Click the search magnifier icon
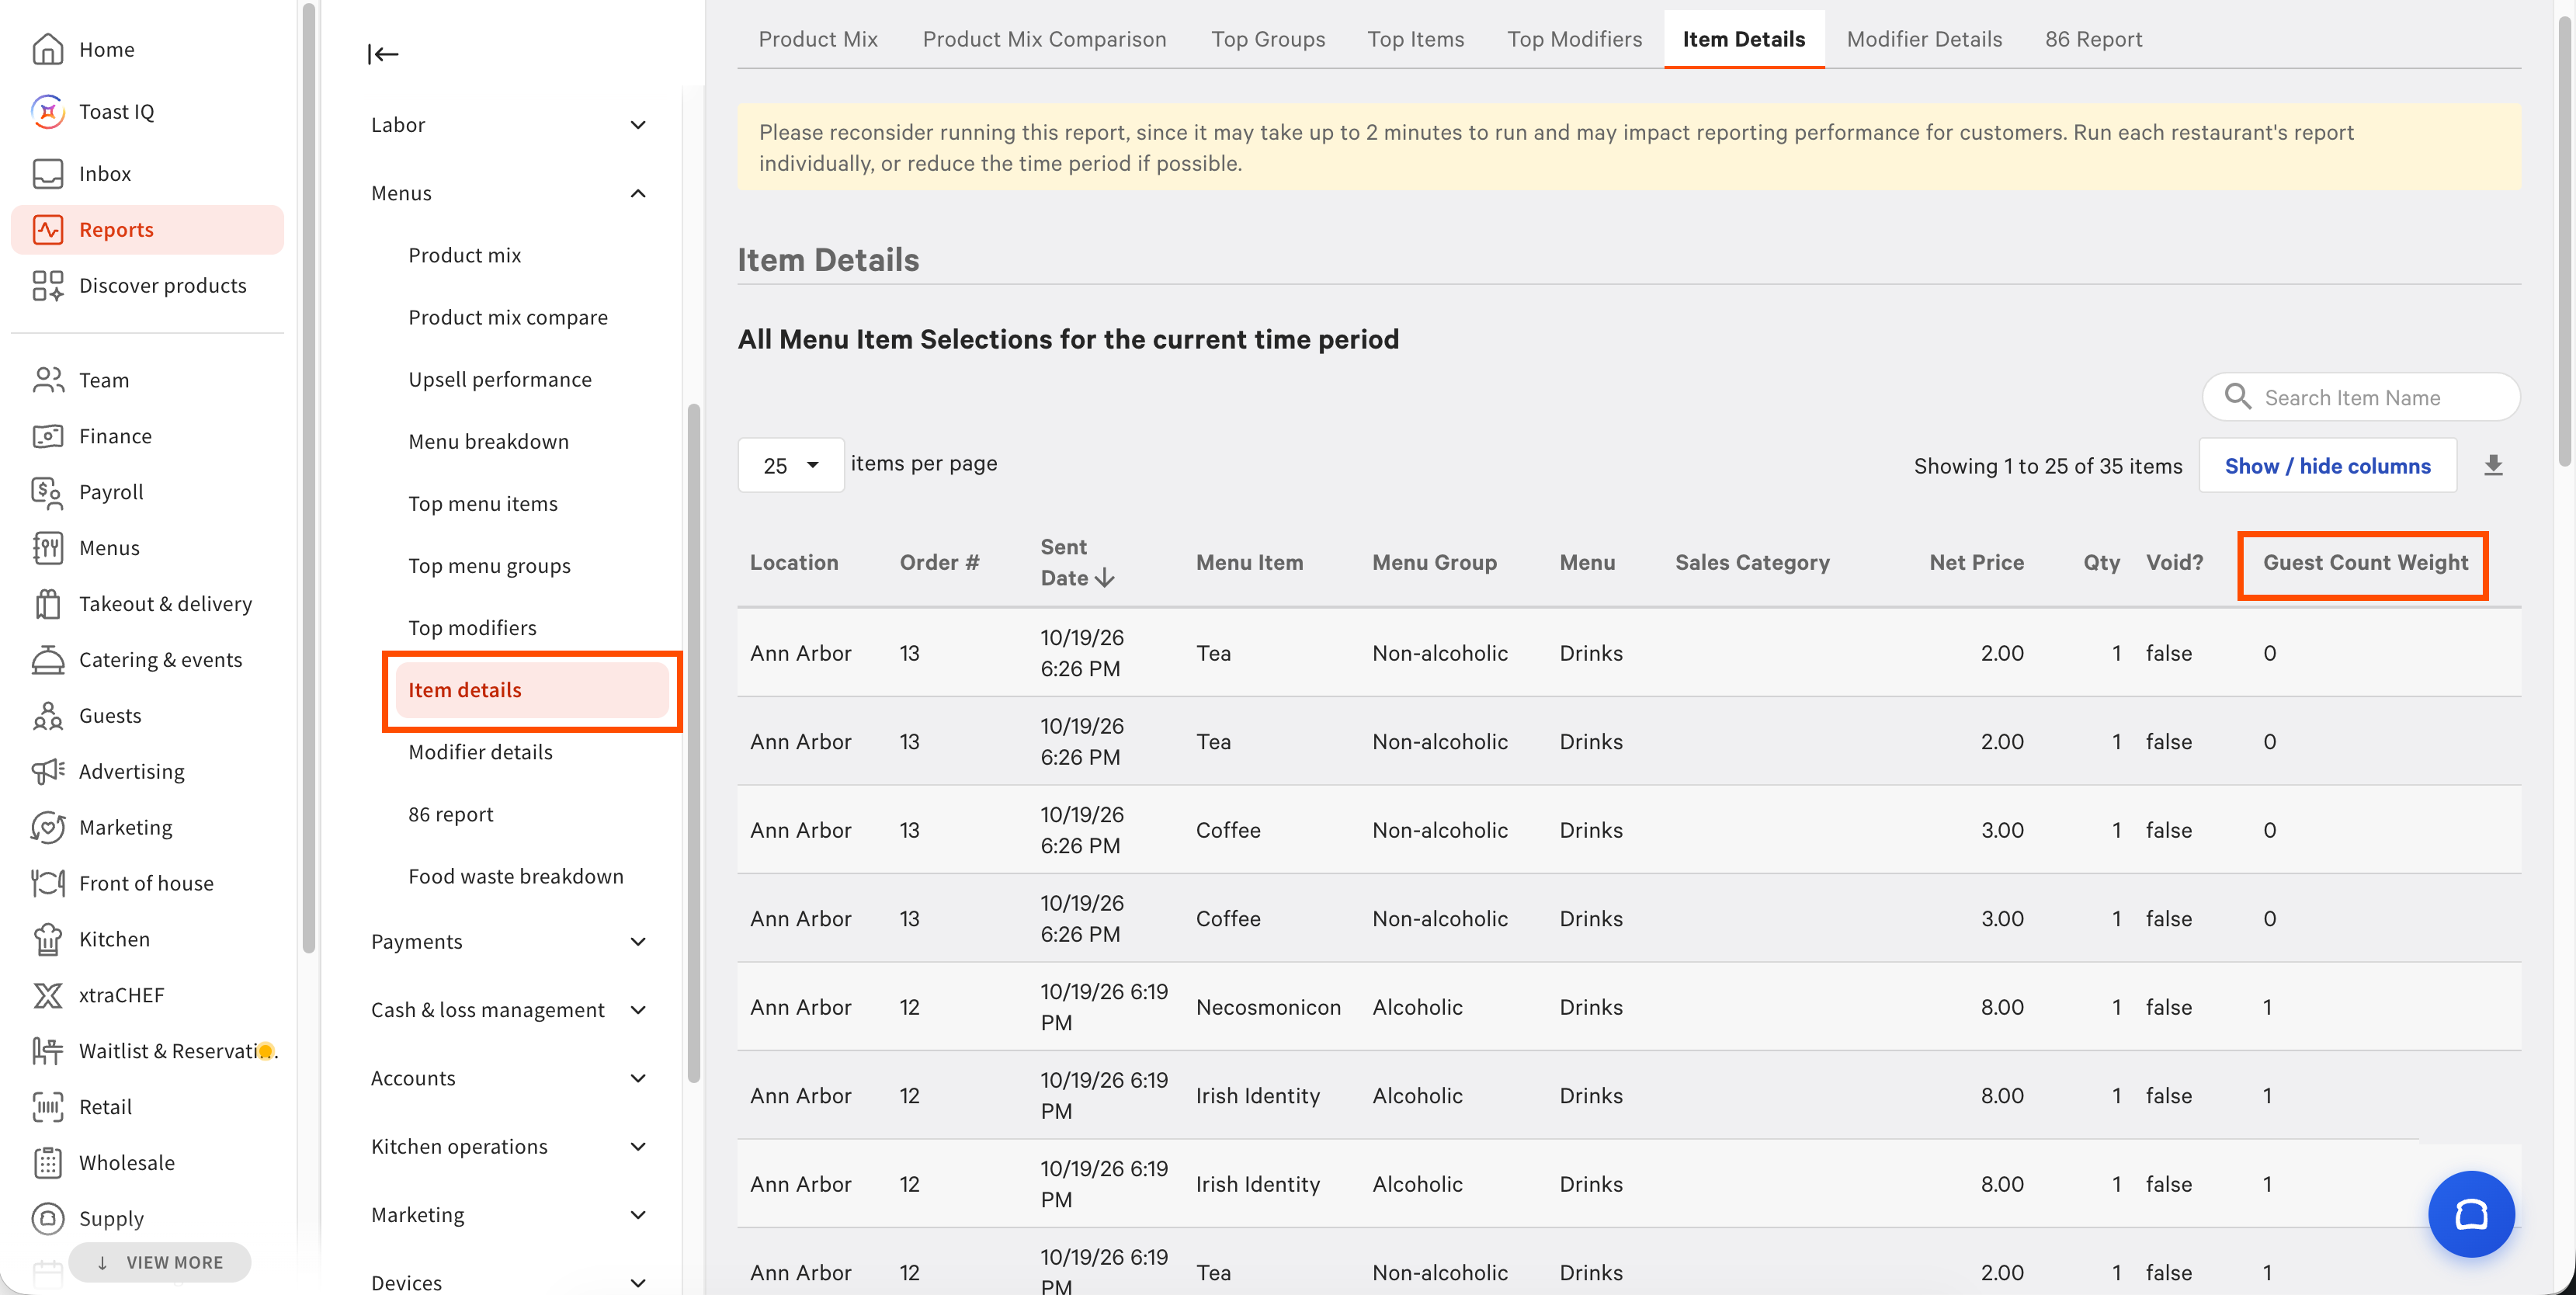Image resolution: width=2576 pixels, height=1295 pixels. (2237, 397)
